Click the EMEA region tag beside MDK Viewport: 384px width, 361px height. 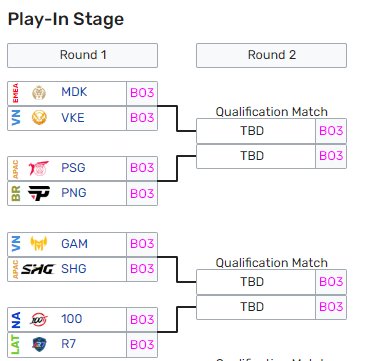coord(15,93)
